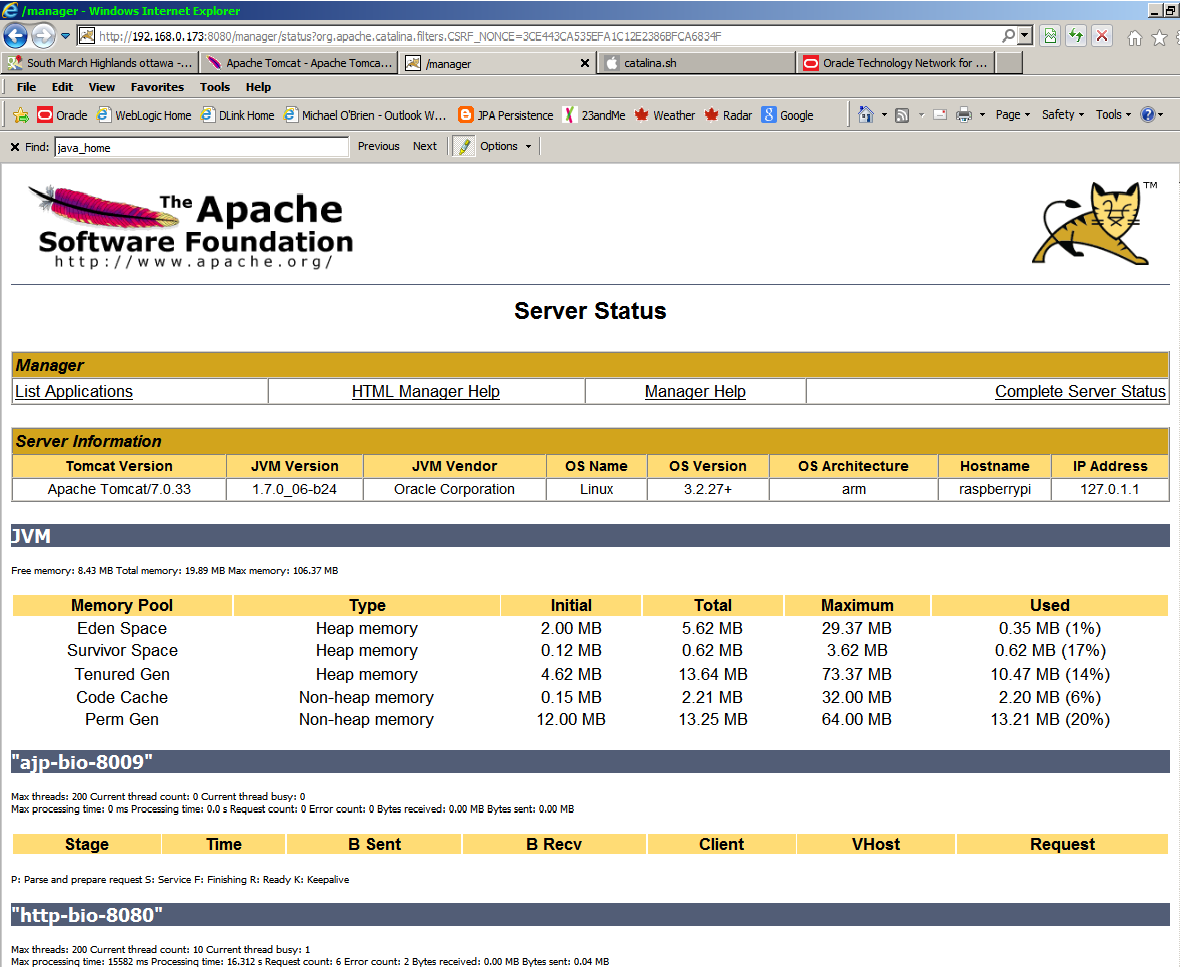Open JPA Persistence blogger favorite
This screenshot has width=1180, height=967.
(506, 115)
